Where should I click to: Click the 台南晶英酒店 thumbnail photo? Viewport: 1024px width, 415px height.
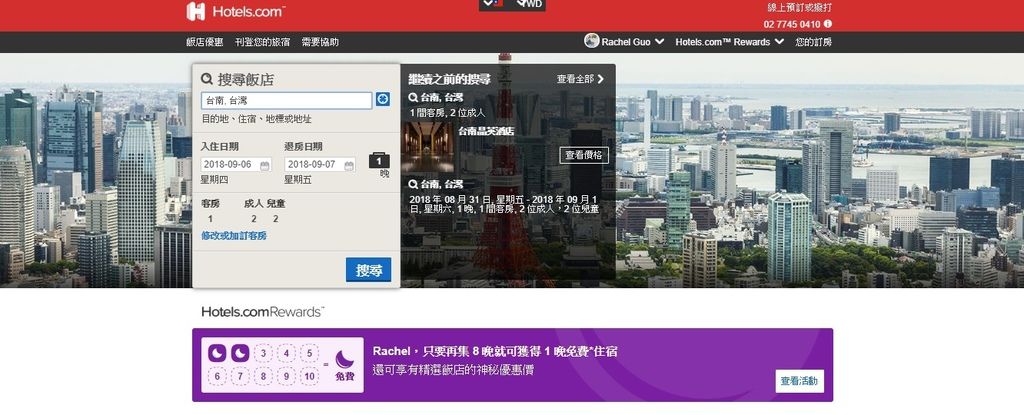point(428,148)
